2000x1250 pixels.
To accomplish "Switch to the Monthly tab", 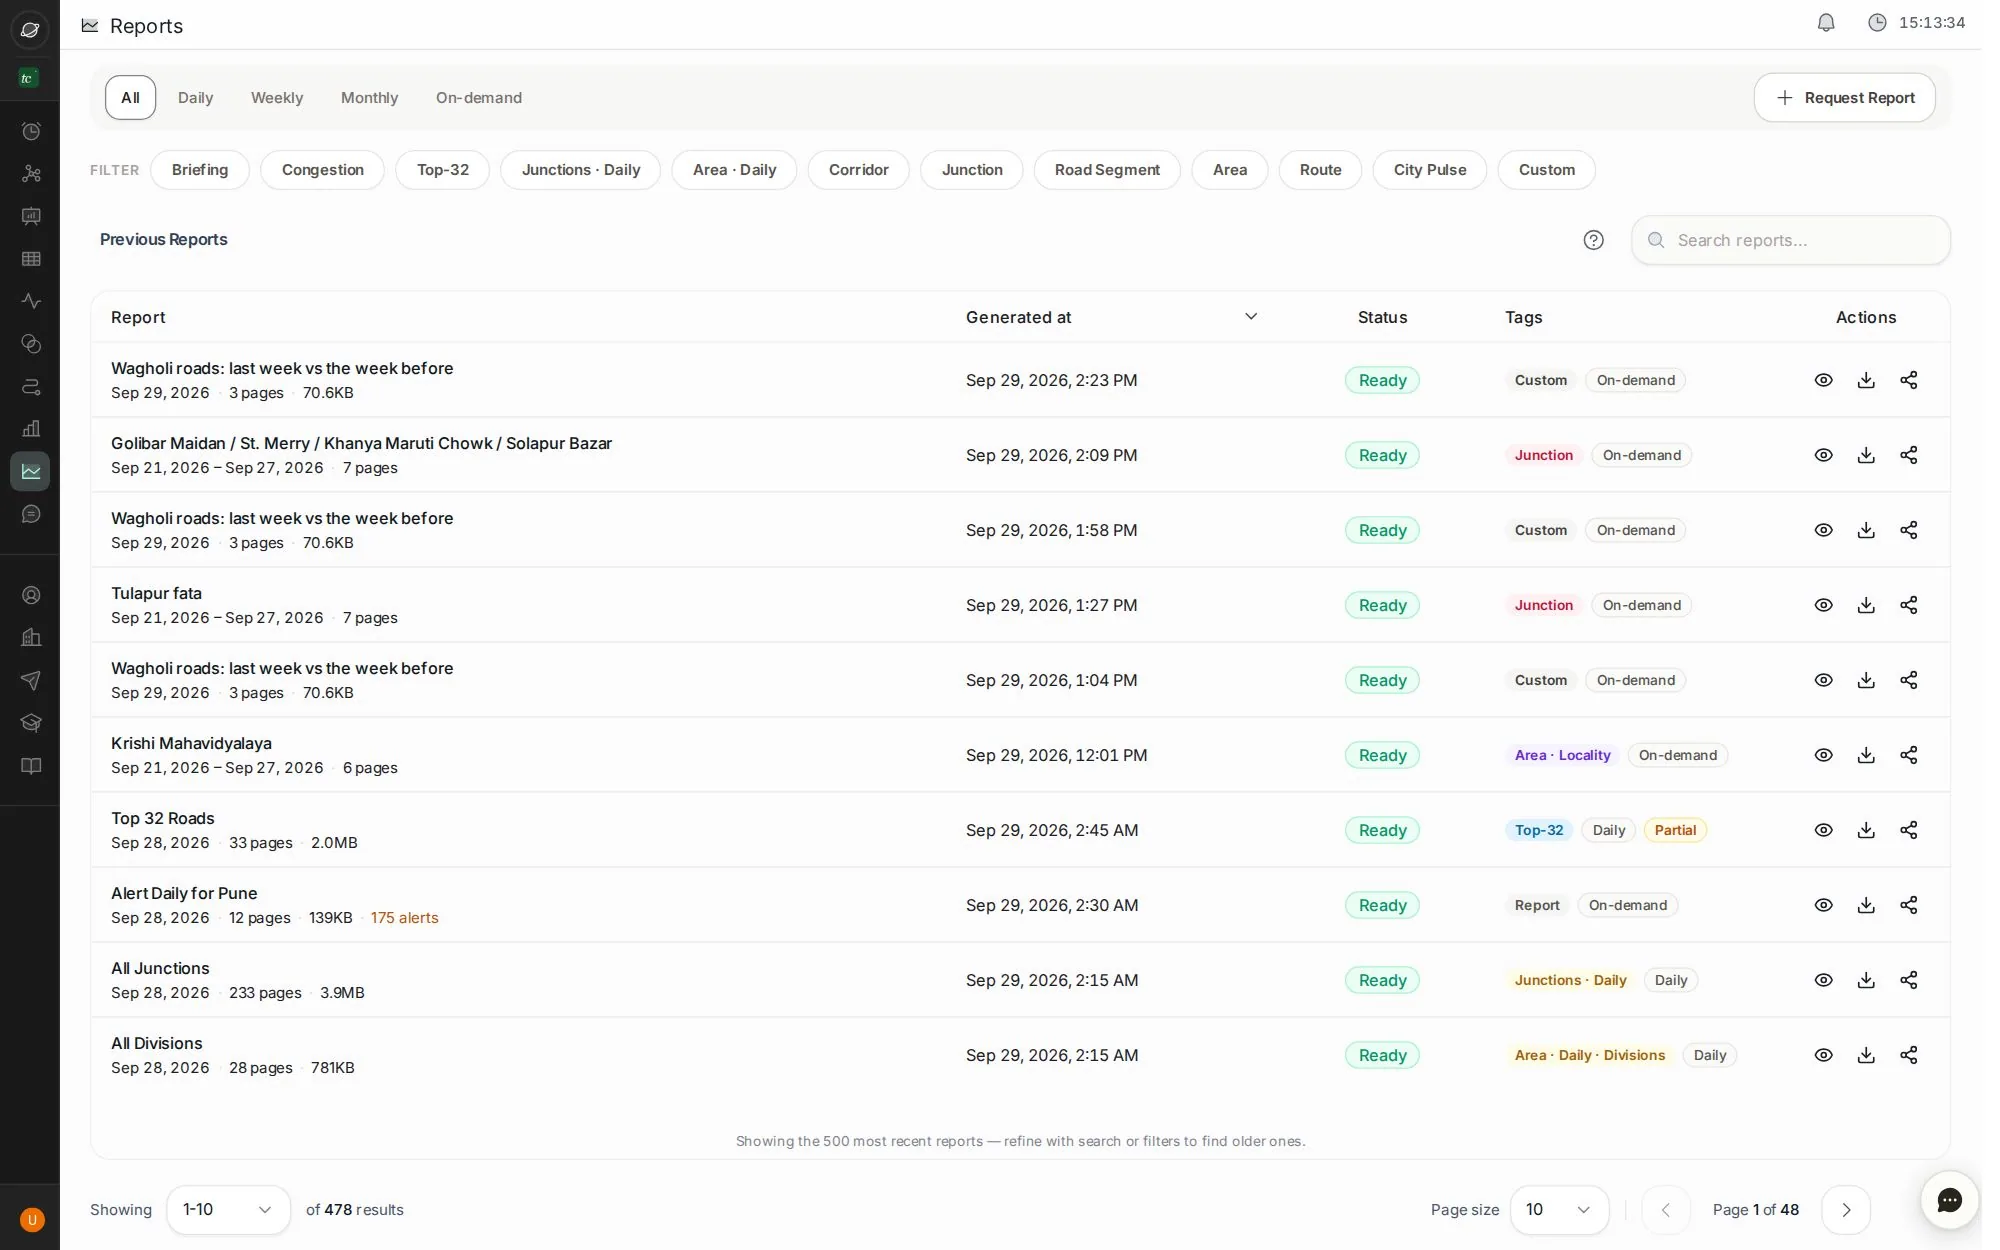I will [x=370, y=98].
